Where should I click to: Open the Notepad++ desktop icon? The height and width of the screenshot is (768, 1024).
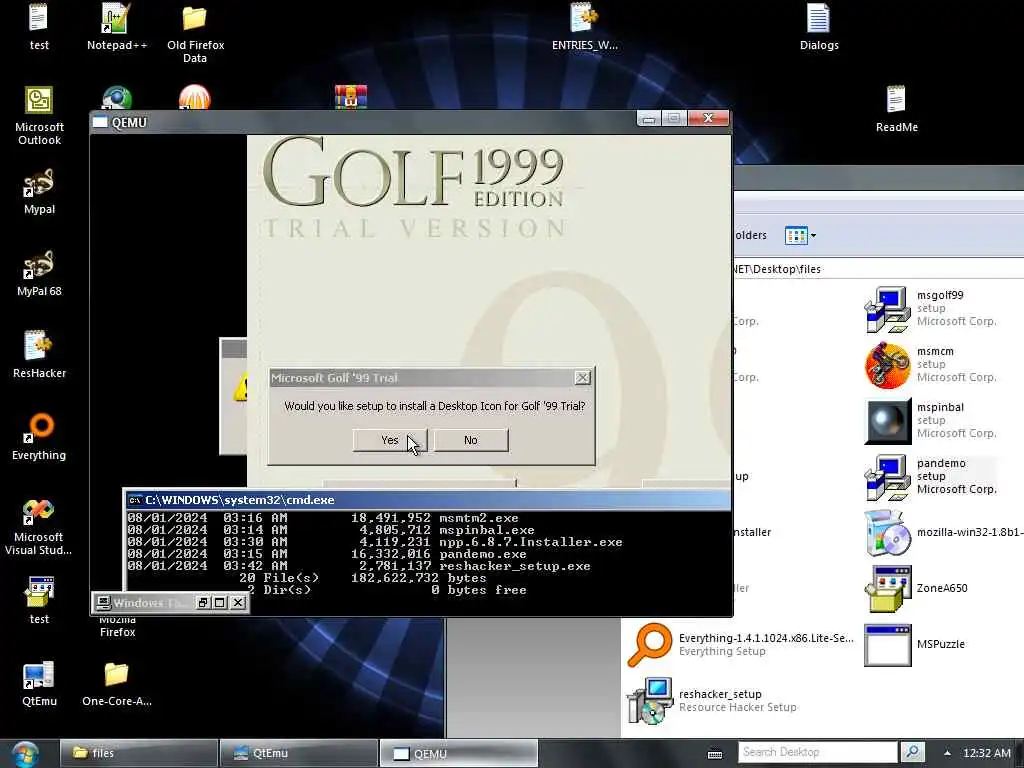[x=117, y=27]
